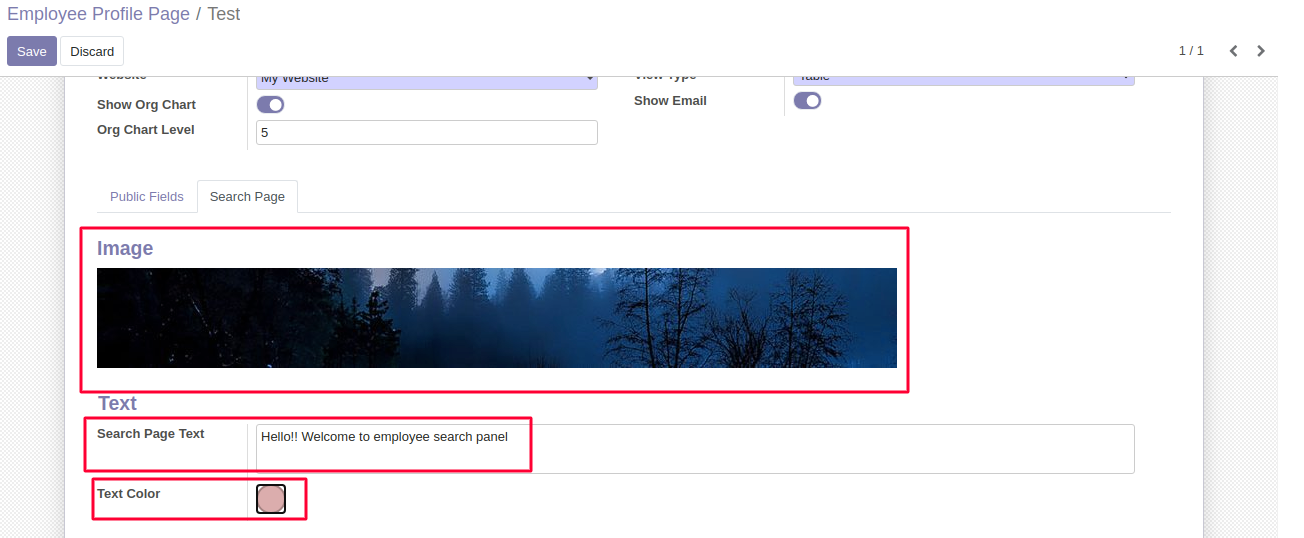Click the 1 / 1 pager counter
1304x538 pixels.
point(1190,51)
